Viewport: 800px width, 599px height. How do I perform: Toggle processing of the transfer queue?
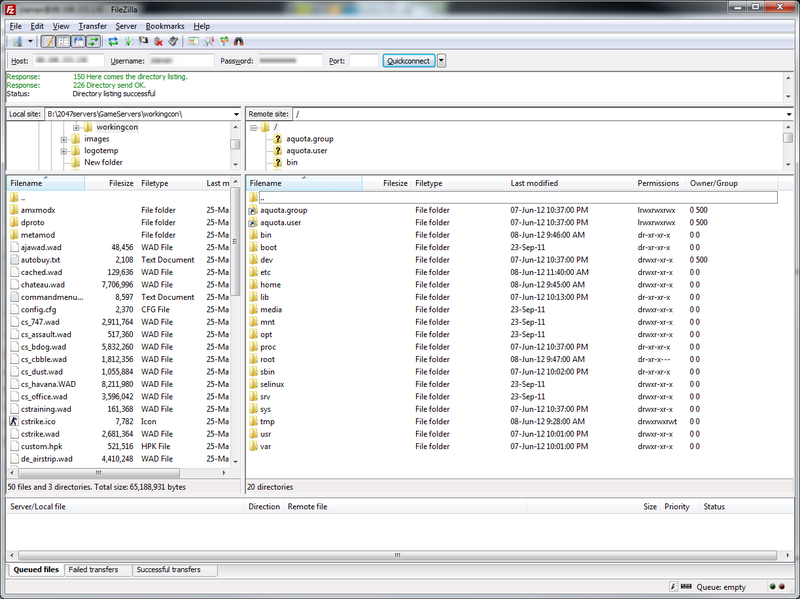[x=129, y=41]
